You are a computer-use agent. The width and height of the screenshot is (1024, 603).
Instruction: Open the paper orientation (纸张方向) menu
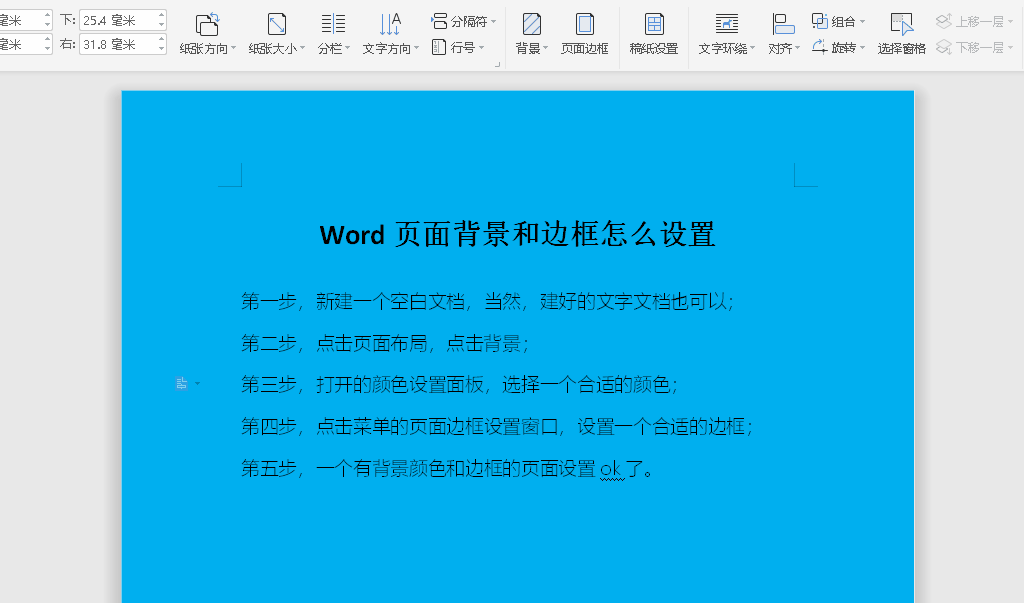[x=207, y=34]
